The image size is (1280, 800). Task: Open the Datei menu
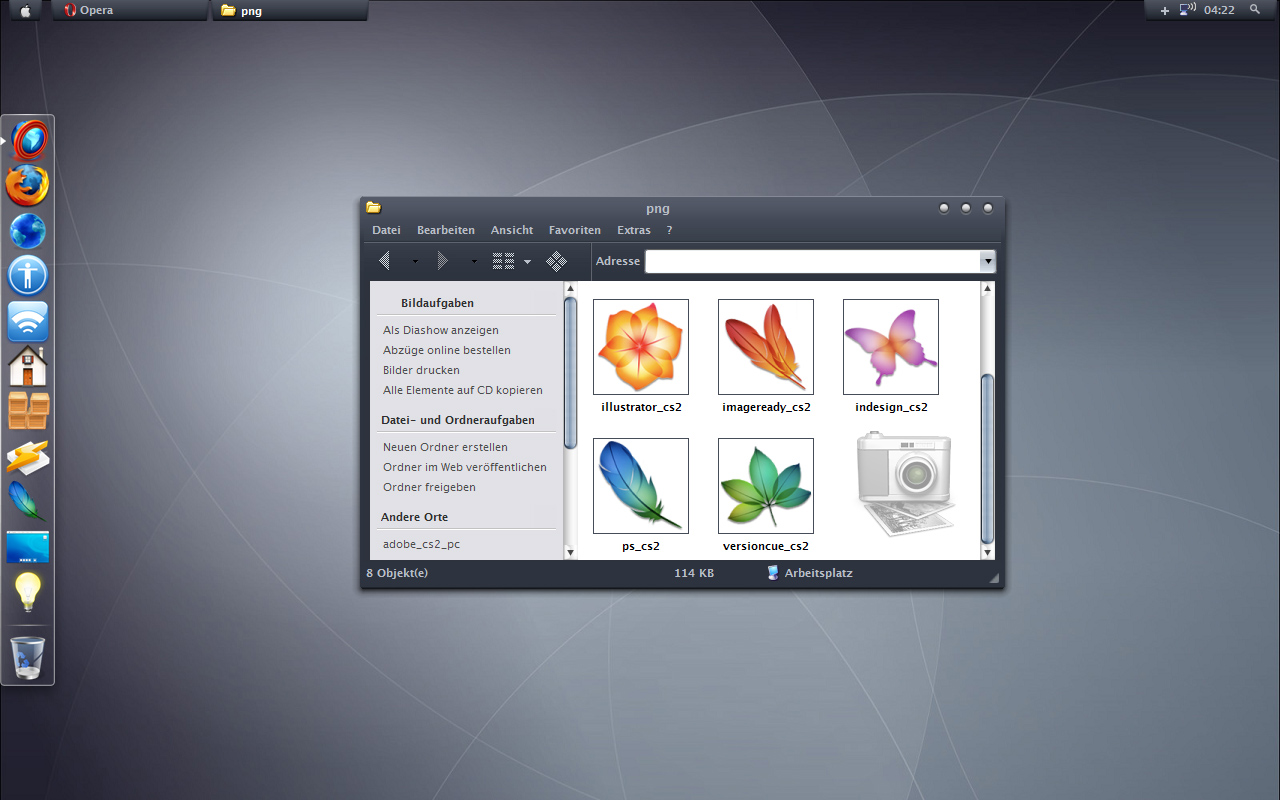coord(386,230)
